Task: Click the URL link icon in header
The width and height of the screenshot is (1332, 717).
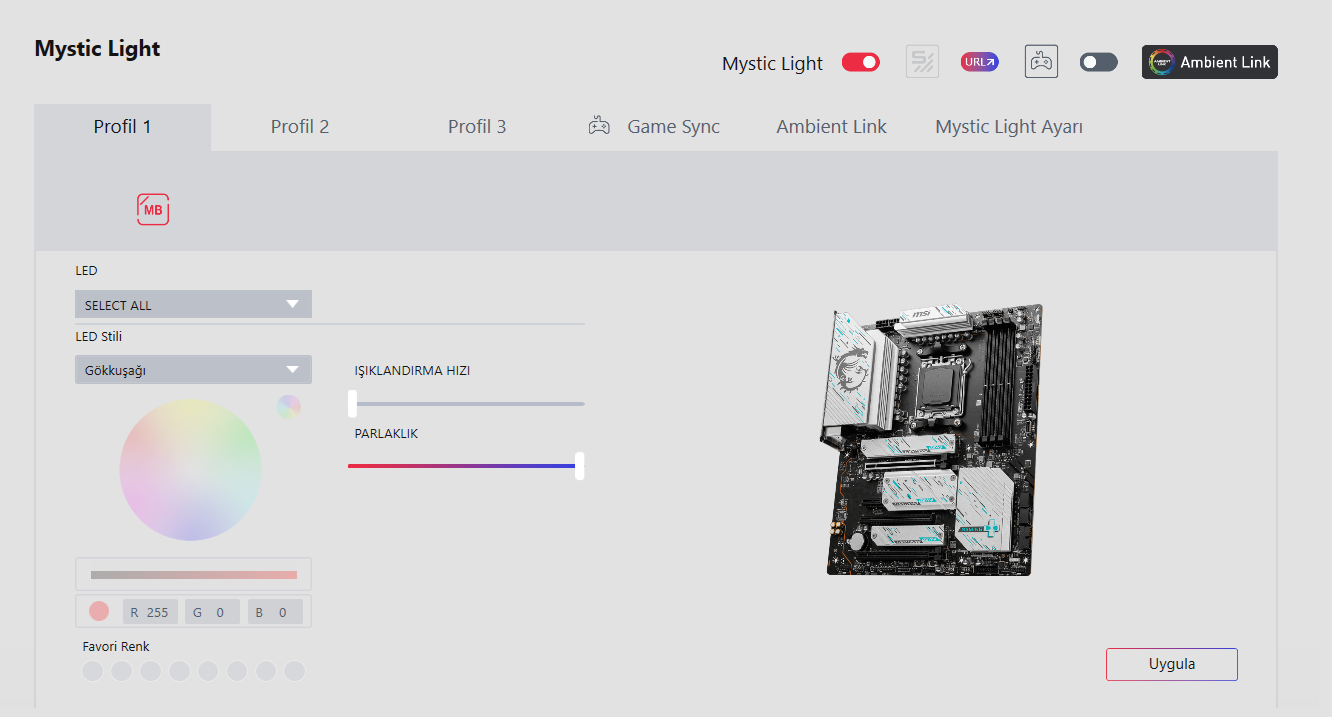Action: [x=980, y=62]
